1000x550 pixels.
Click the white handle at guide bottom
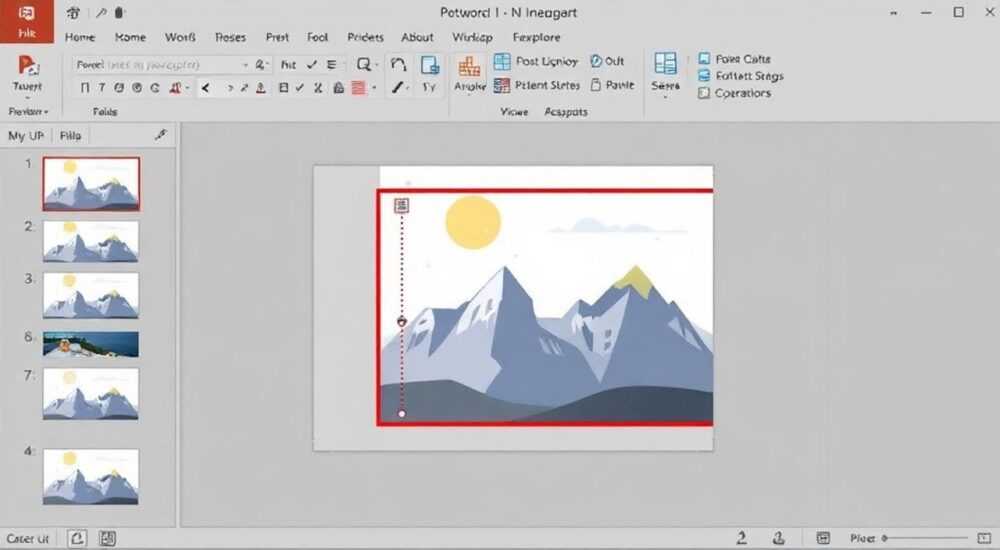[x=401, y=414]
